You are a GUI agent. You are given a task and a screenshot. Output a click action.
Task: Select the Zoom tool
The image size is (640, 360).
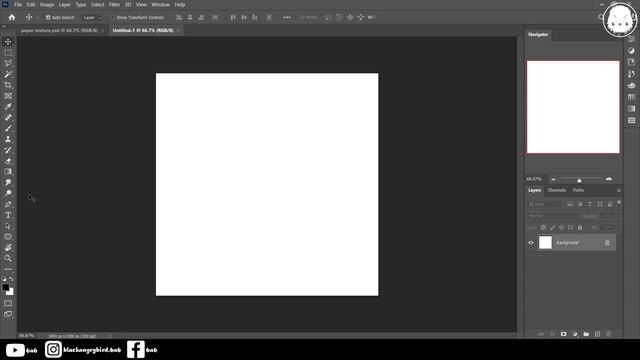(x=8, y=258)
